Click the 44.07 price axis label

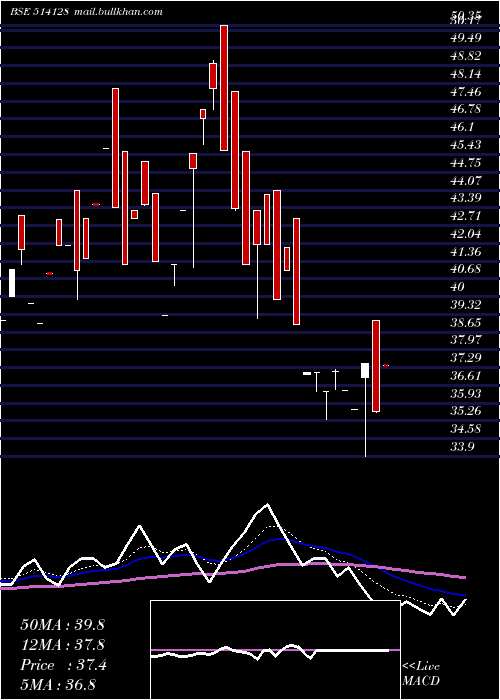[x=466, y=181]
